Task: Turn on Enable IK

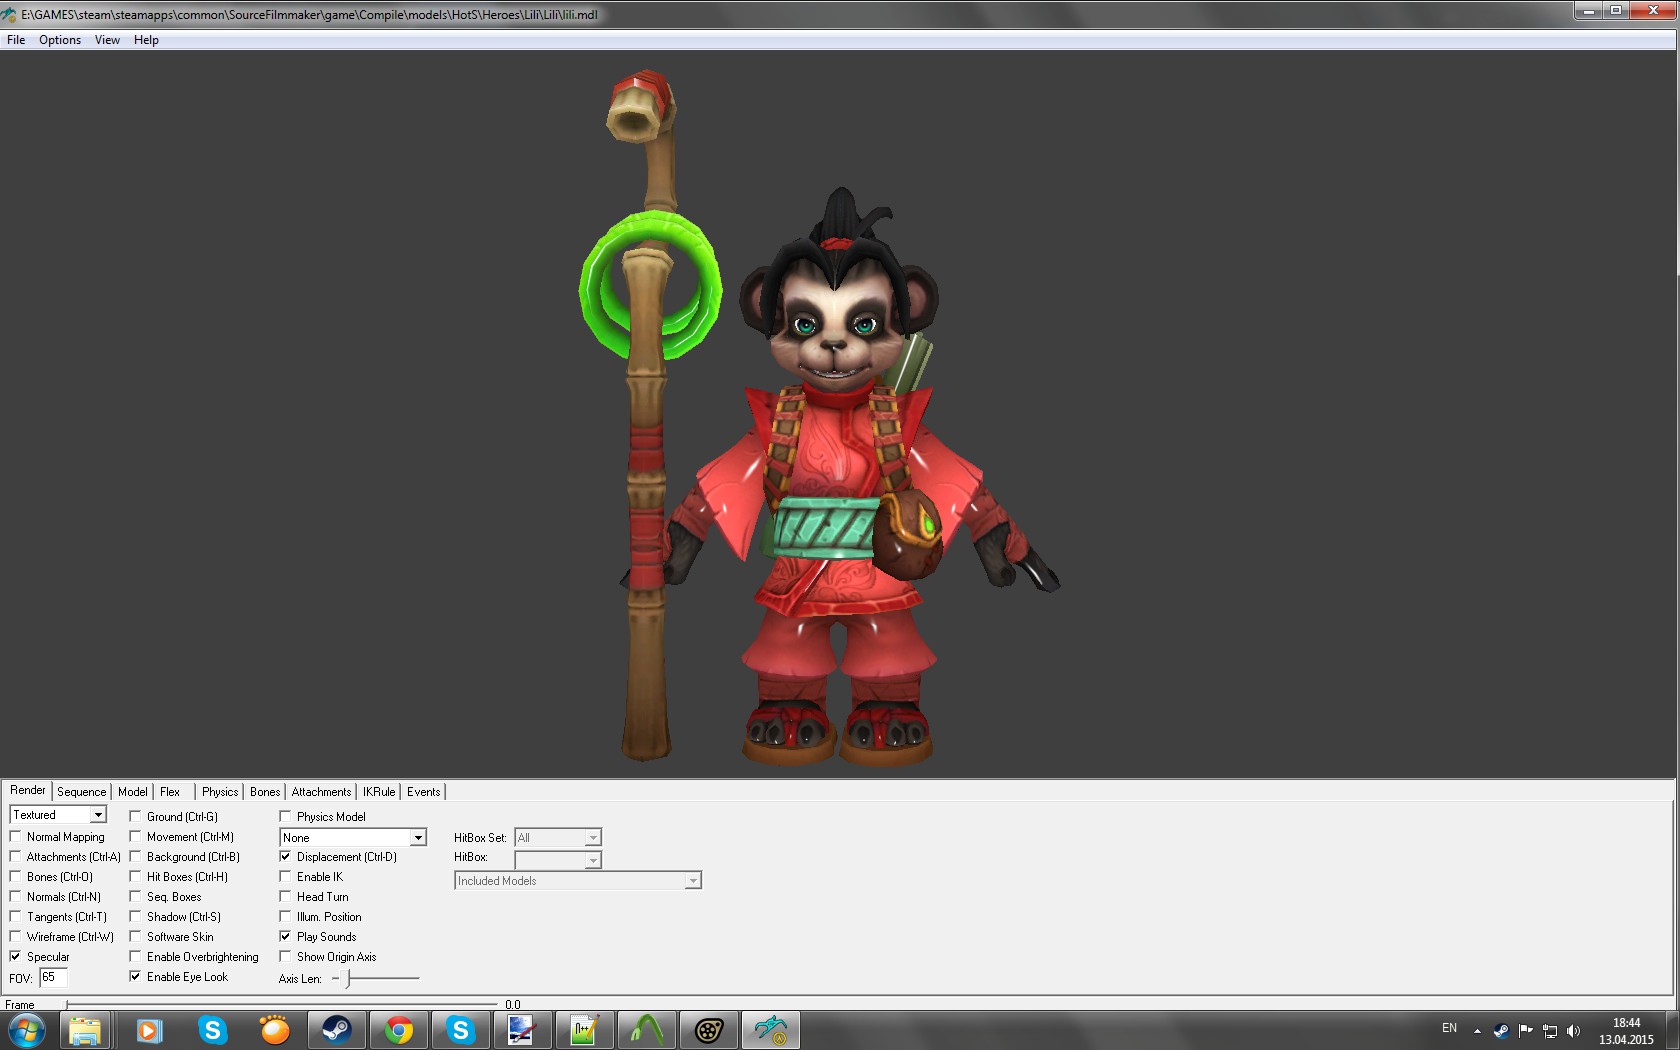Action: pos(285,877)
